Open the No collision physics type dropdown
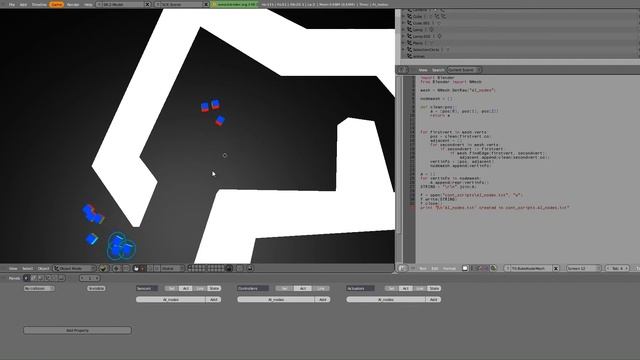The width and height of the screenshot is (640, 360). tap(39, 289)
